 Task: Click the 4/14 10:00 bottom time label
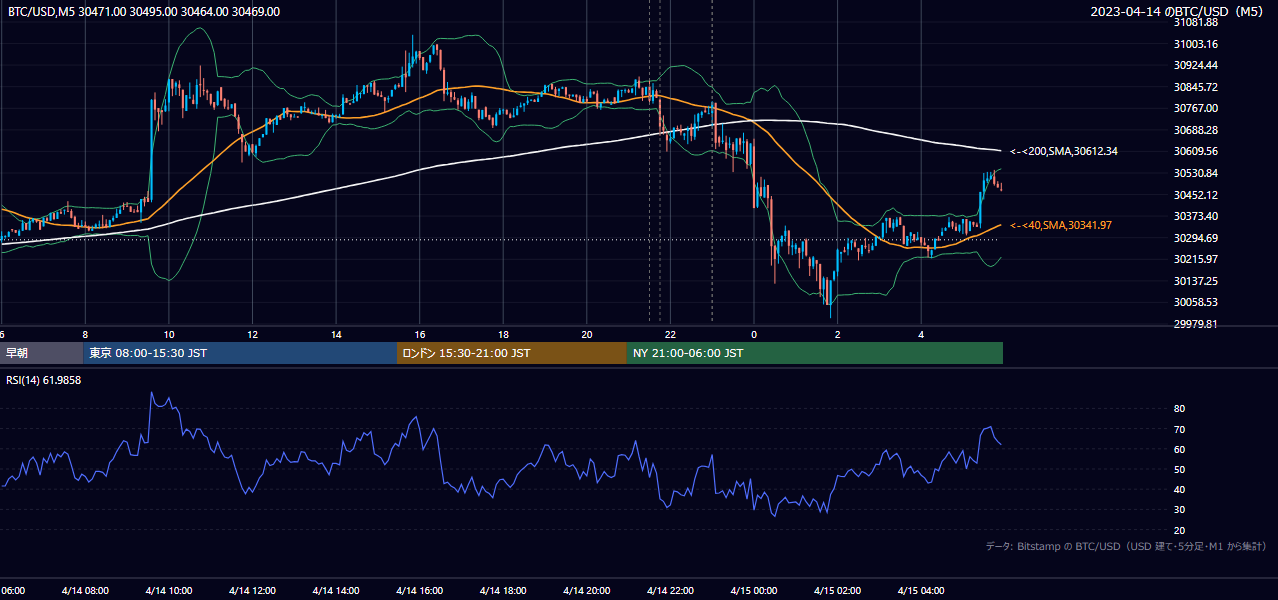168,590
